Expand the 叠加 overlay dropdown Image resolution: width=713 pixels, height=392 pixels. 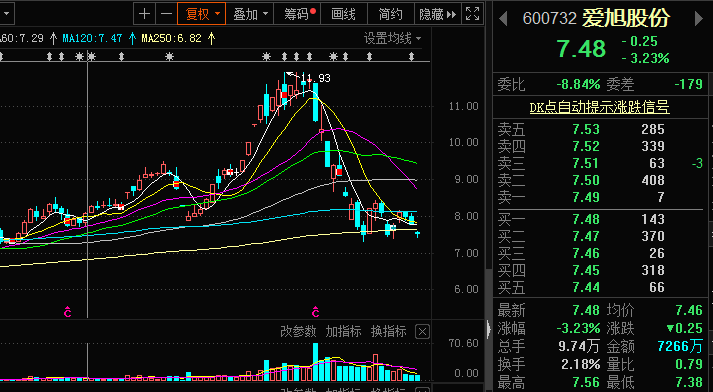click(x=250, y=14)
